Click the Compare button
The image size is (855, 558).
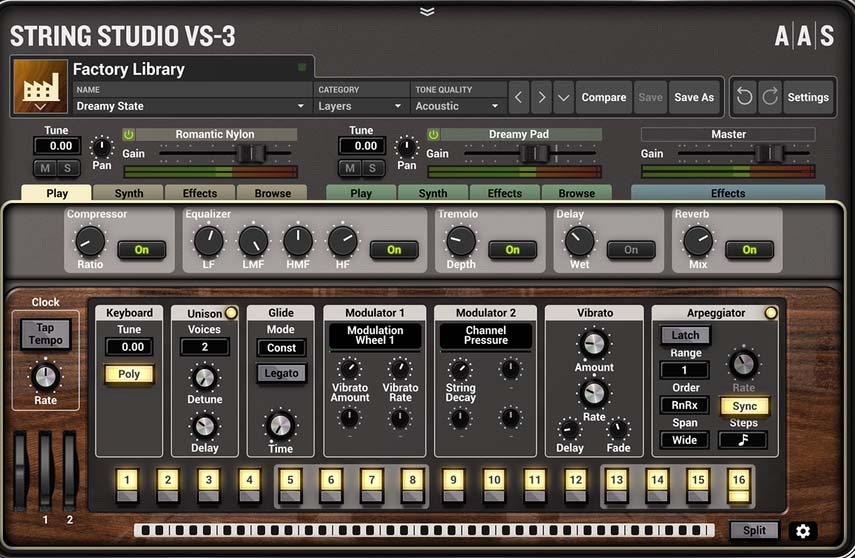click(604, 98)
